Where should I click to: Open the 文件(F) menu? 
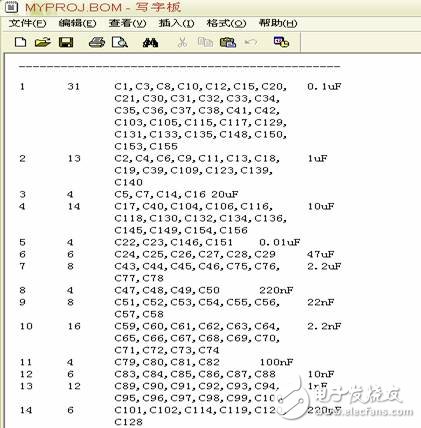pyautogui.click(x=27, y=23)
